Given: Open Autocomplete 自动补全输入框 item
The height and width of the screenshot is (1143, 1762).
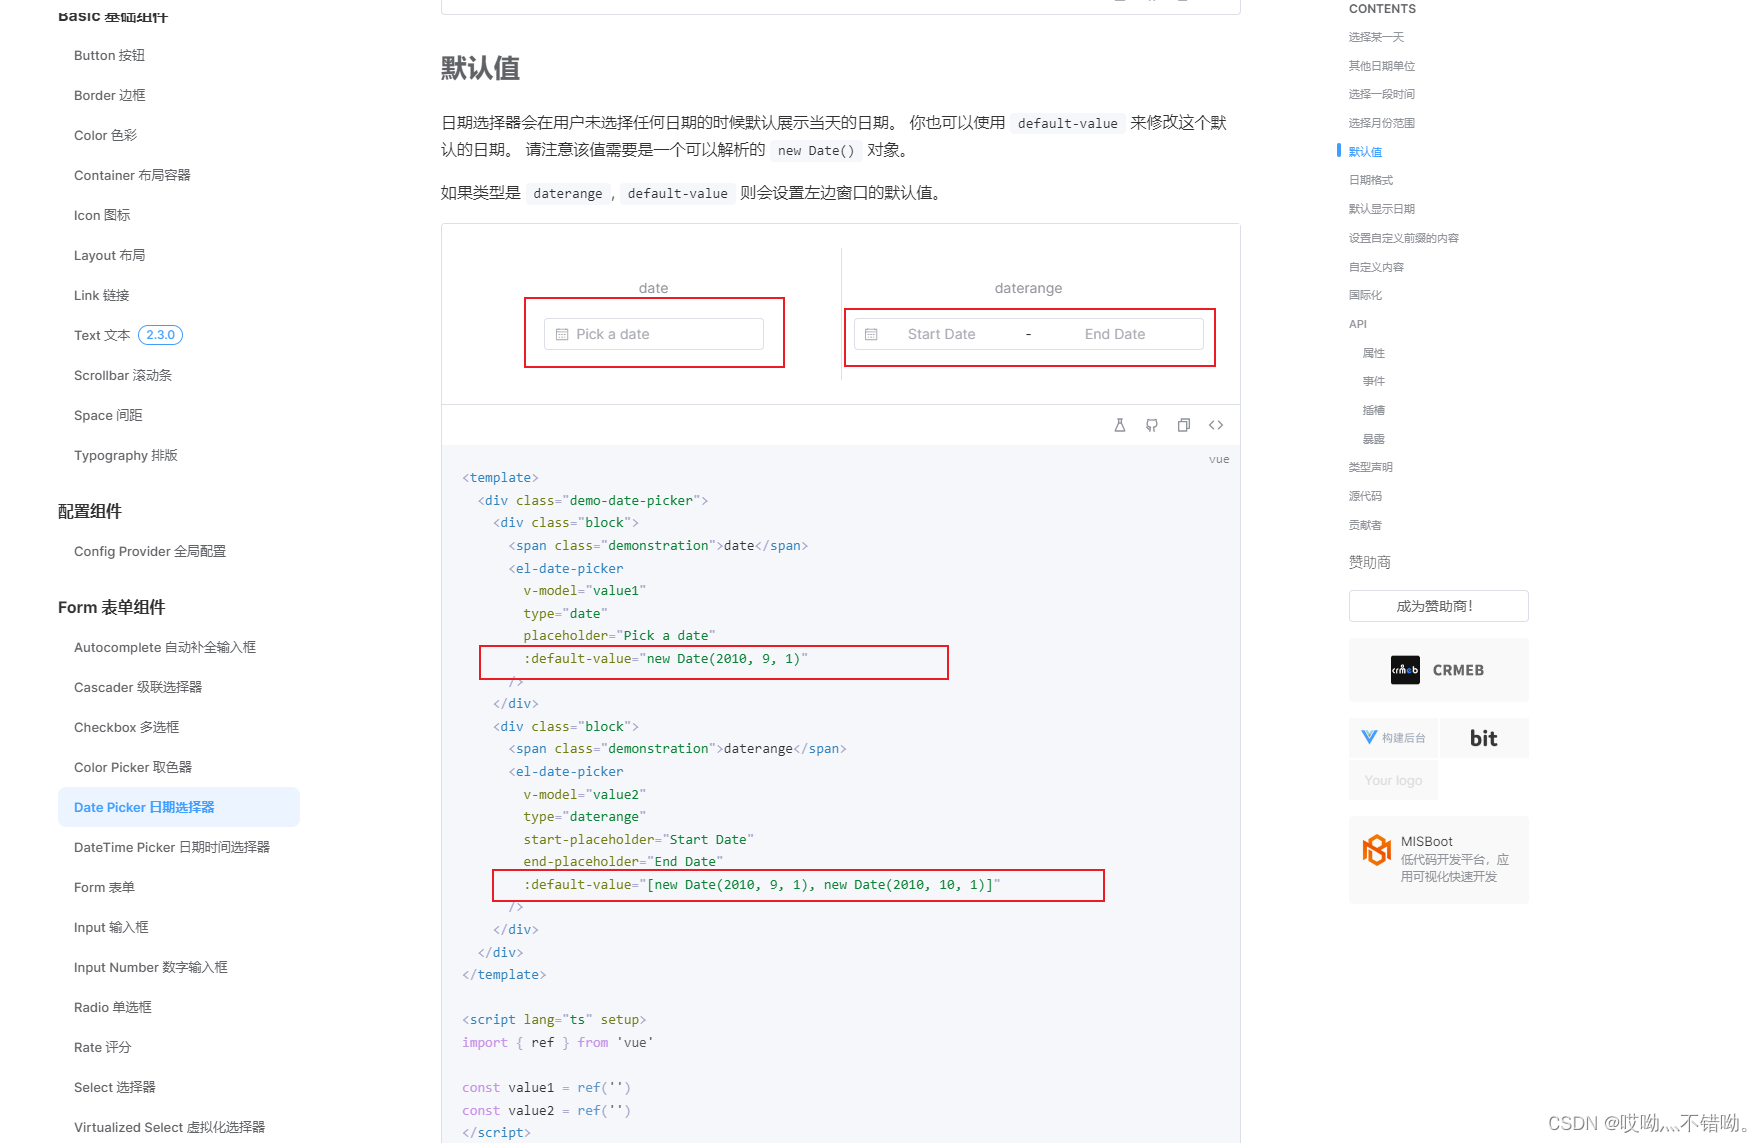Looking at the screenshot, I should (165, 647).
